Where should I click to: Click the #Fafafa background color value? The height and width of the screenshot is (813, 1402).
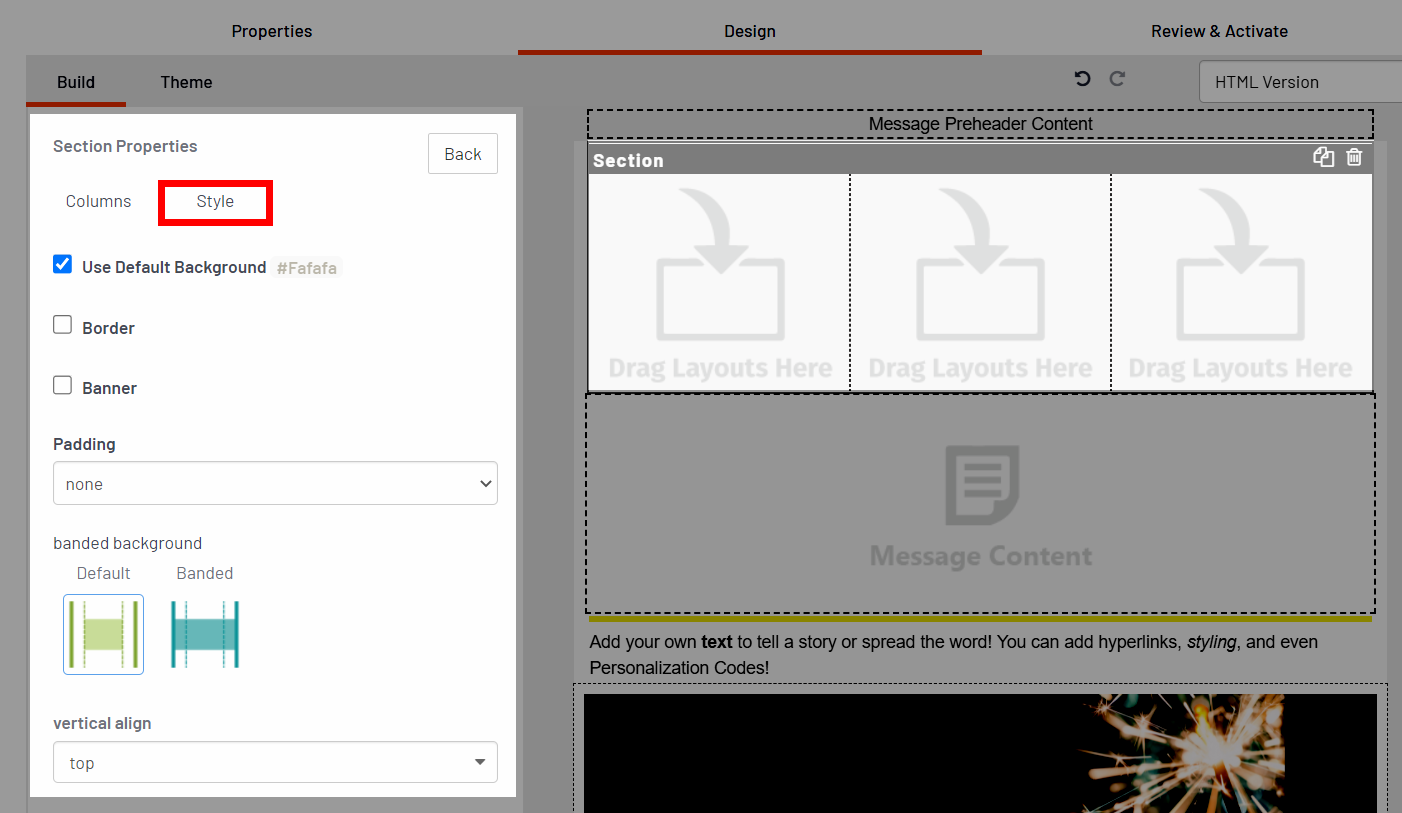pyautogui.click(x=307, y=268)
